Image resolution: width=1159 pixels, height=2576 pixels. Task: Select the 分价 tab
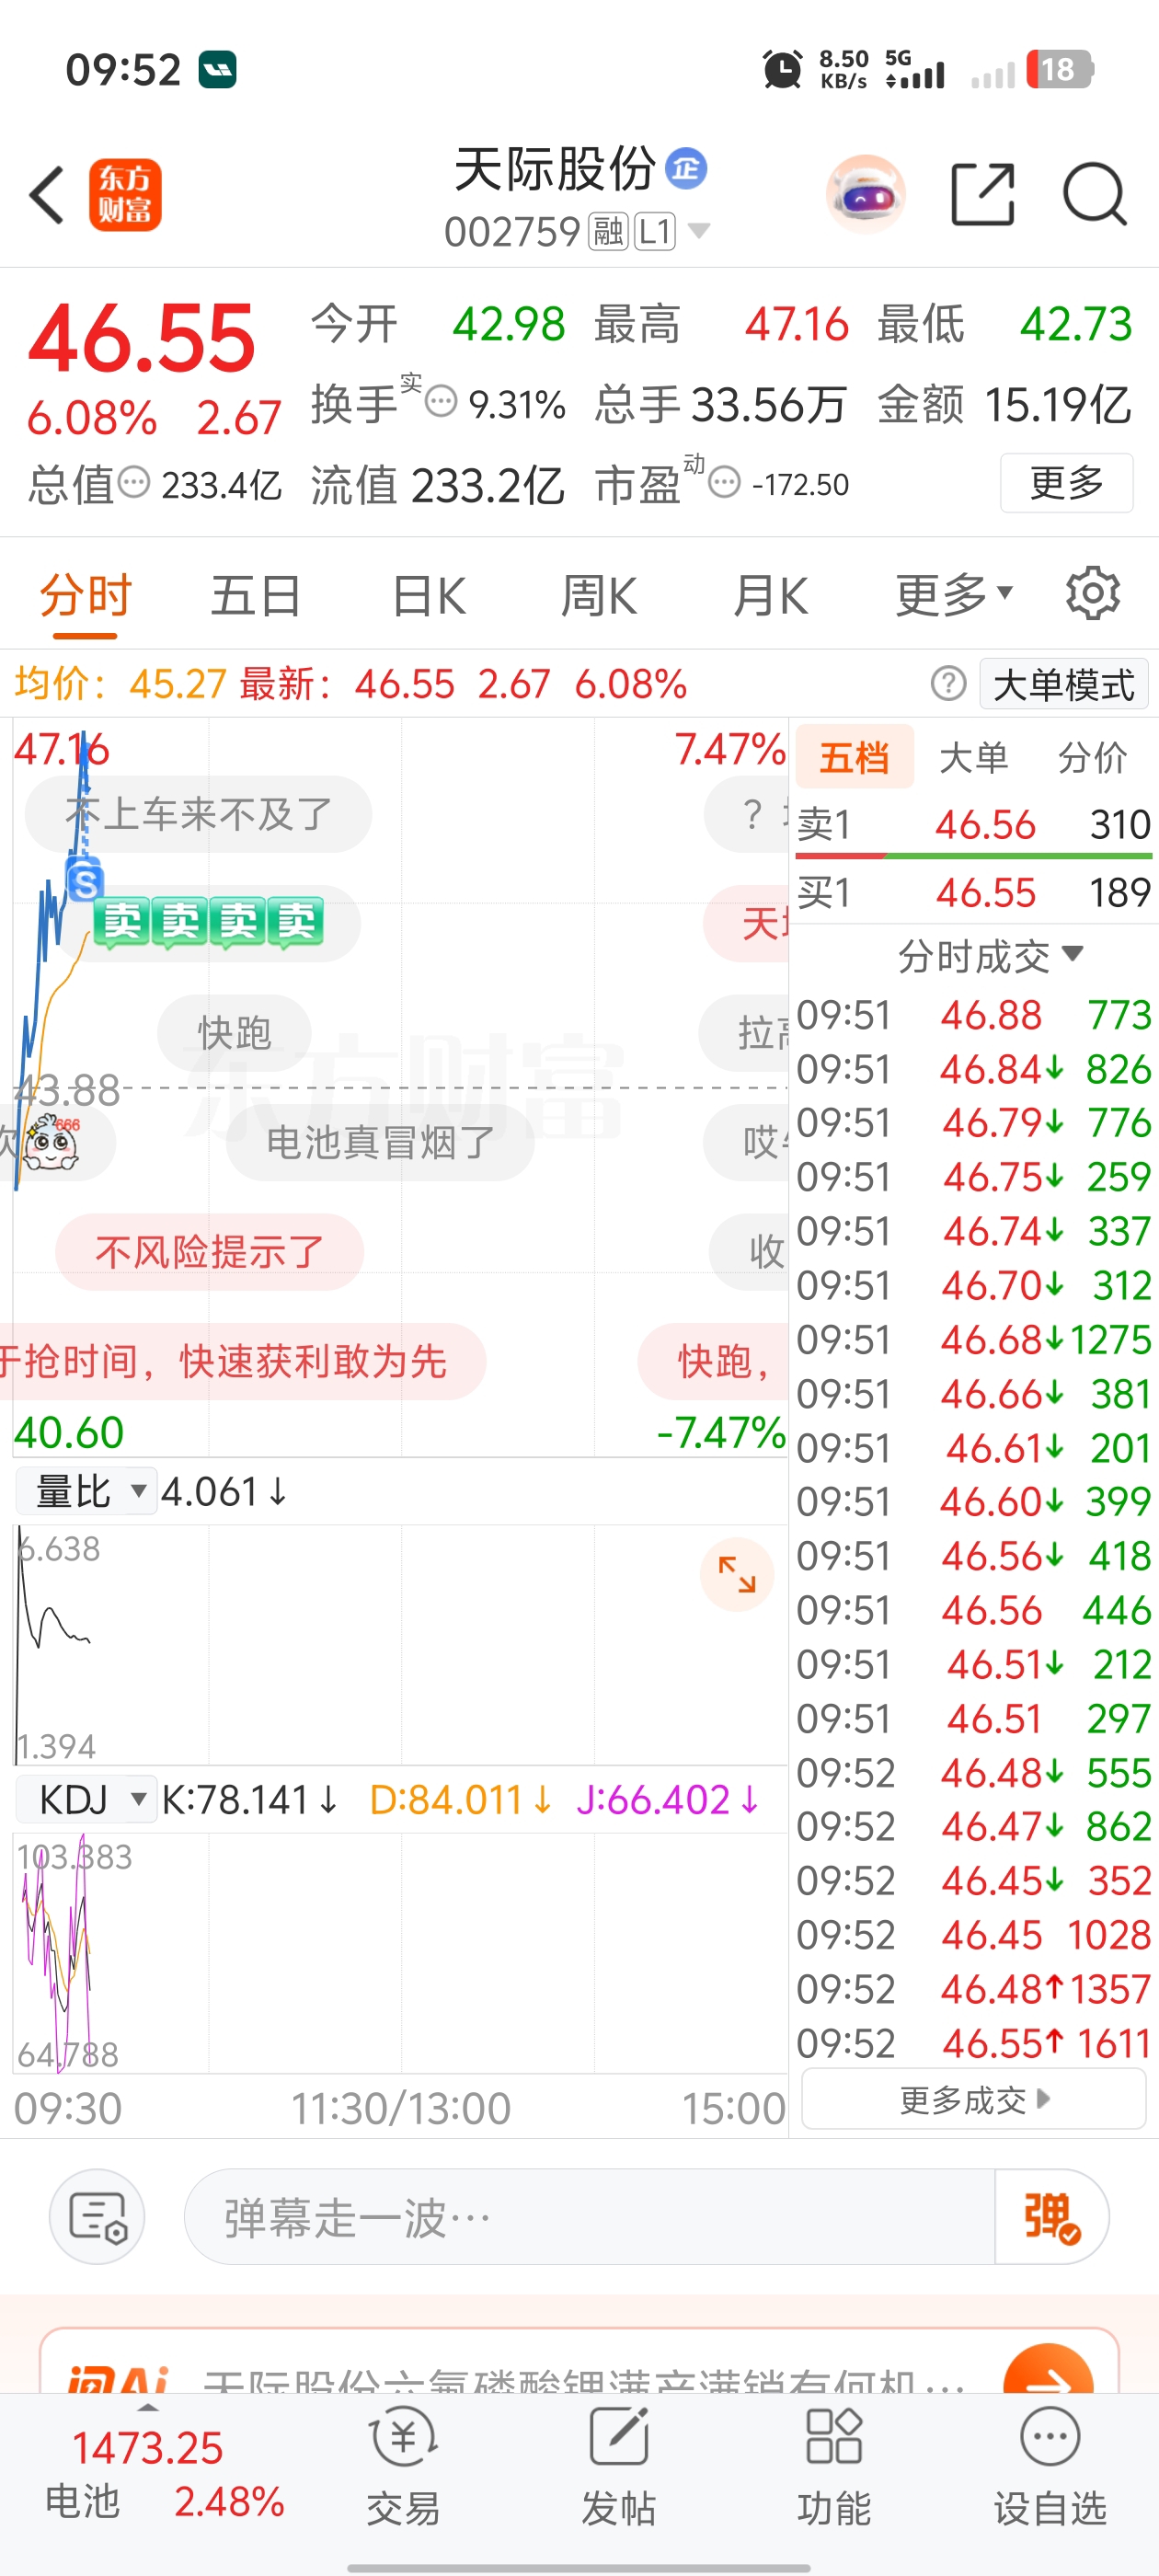pyautogui.click(x=1092, y=757)
